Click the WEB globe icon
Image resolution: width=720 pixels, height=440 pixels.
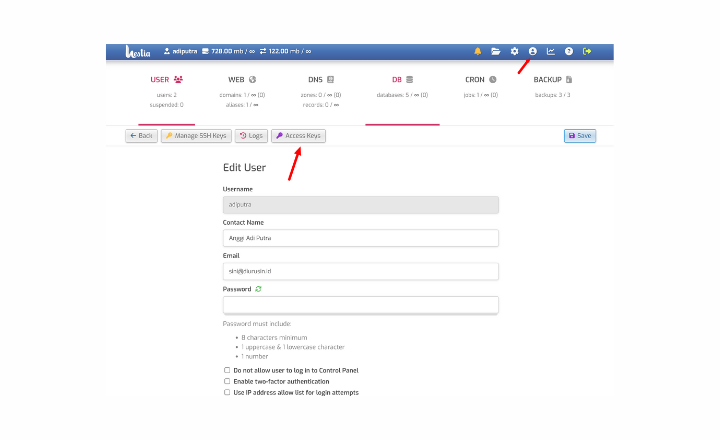point(253,79)
